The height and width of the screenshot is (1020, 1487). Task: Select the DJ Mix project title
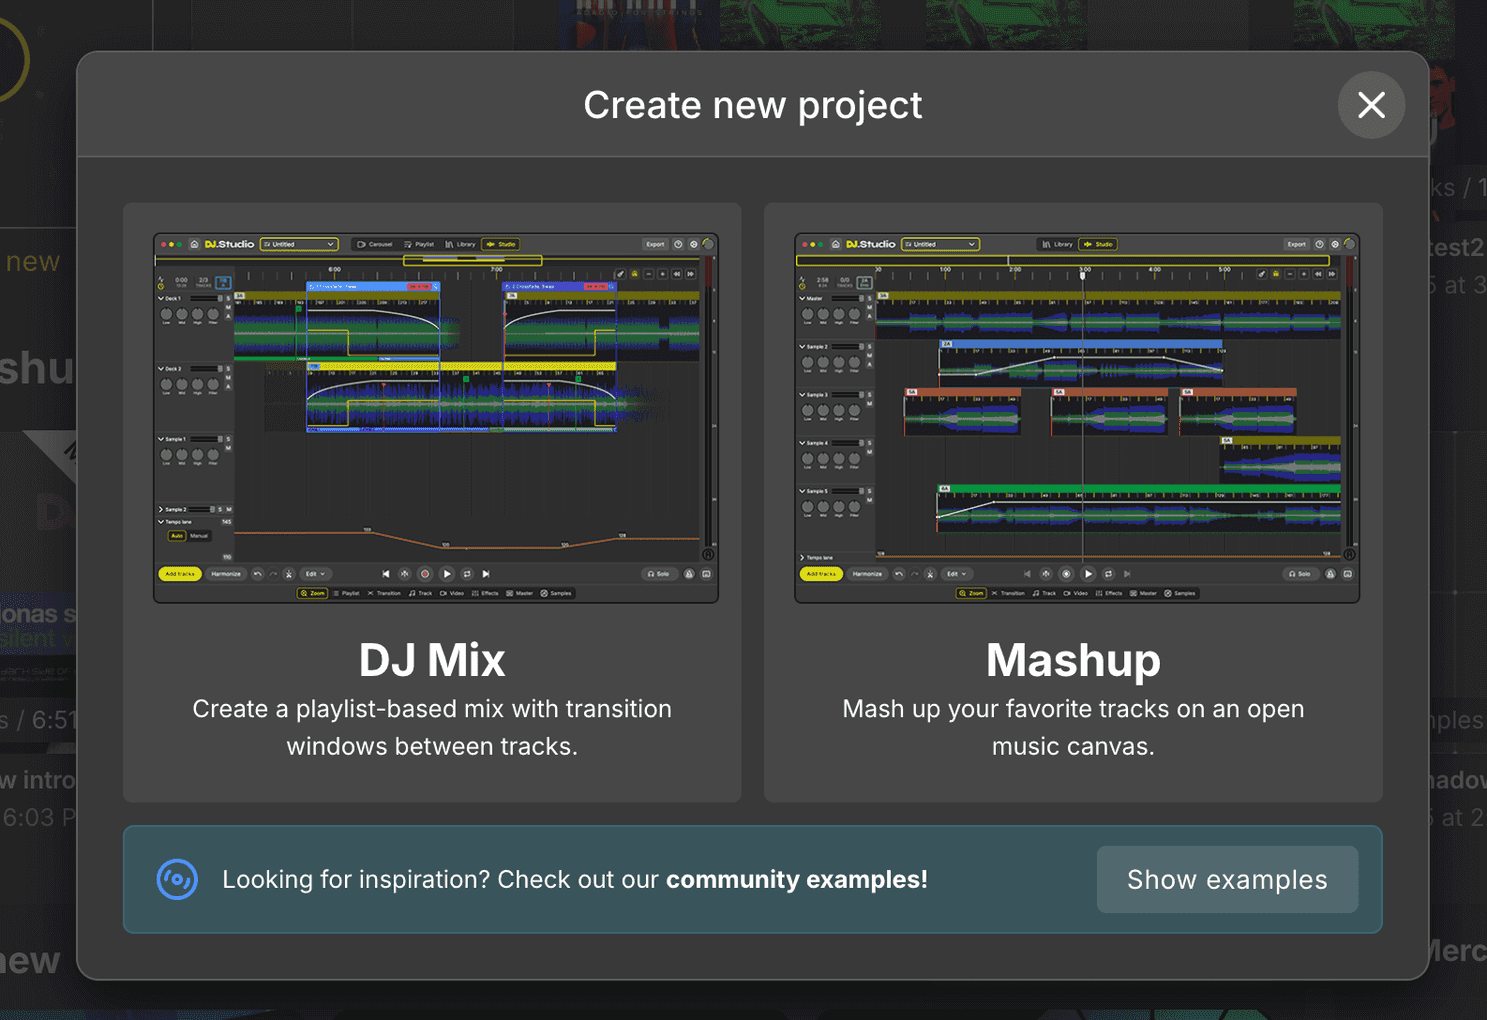click(432, 660)
